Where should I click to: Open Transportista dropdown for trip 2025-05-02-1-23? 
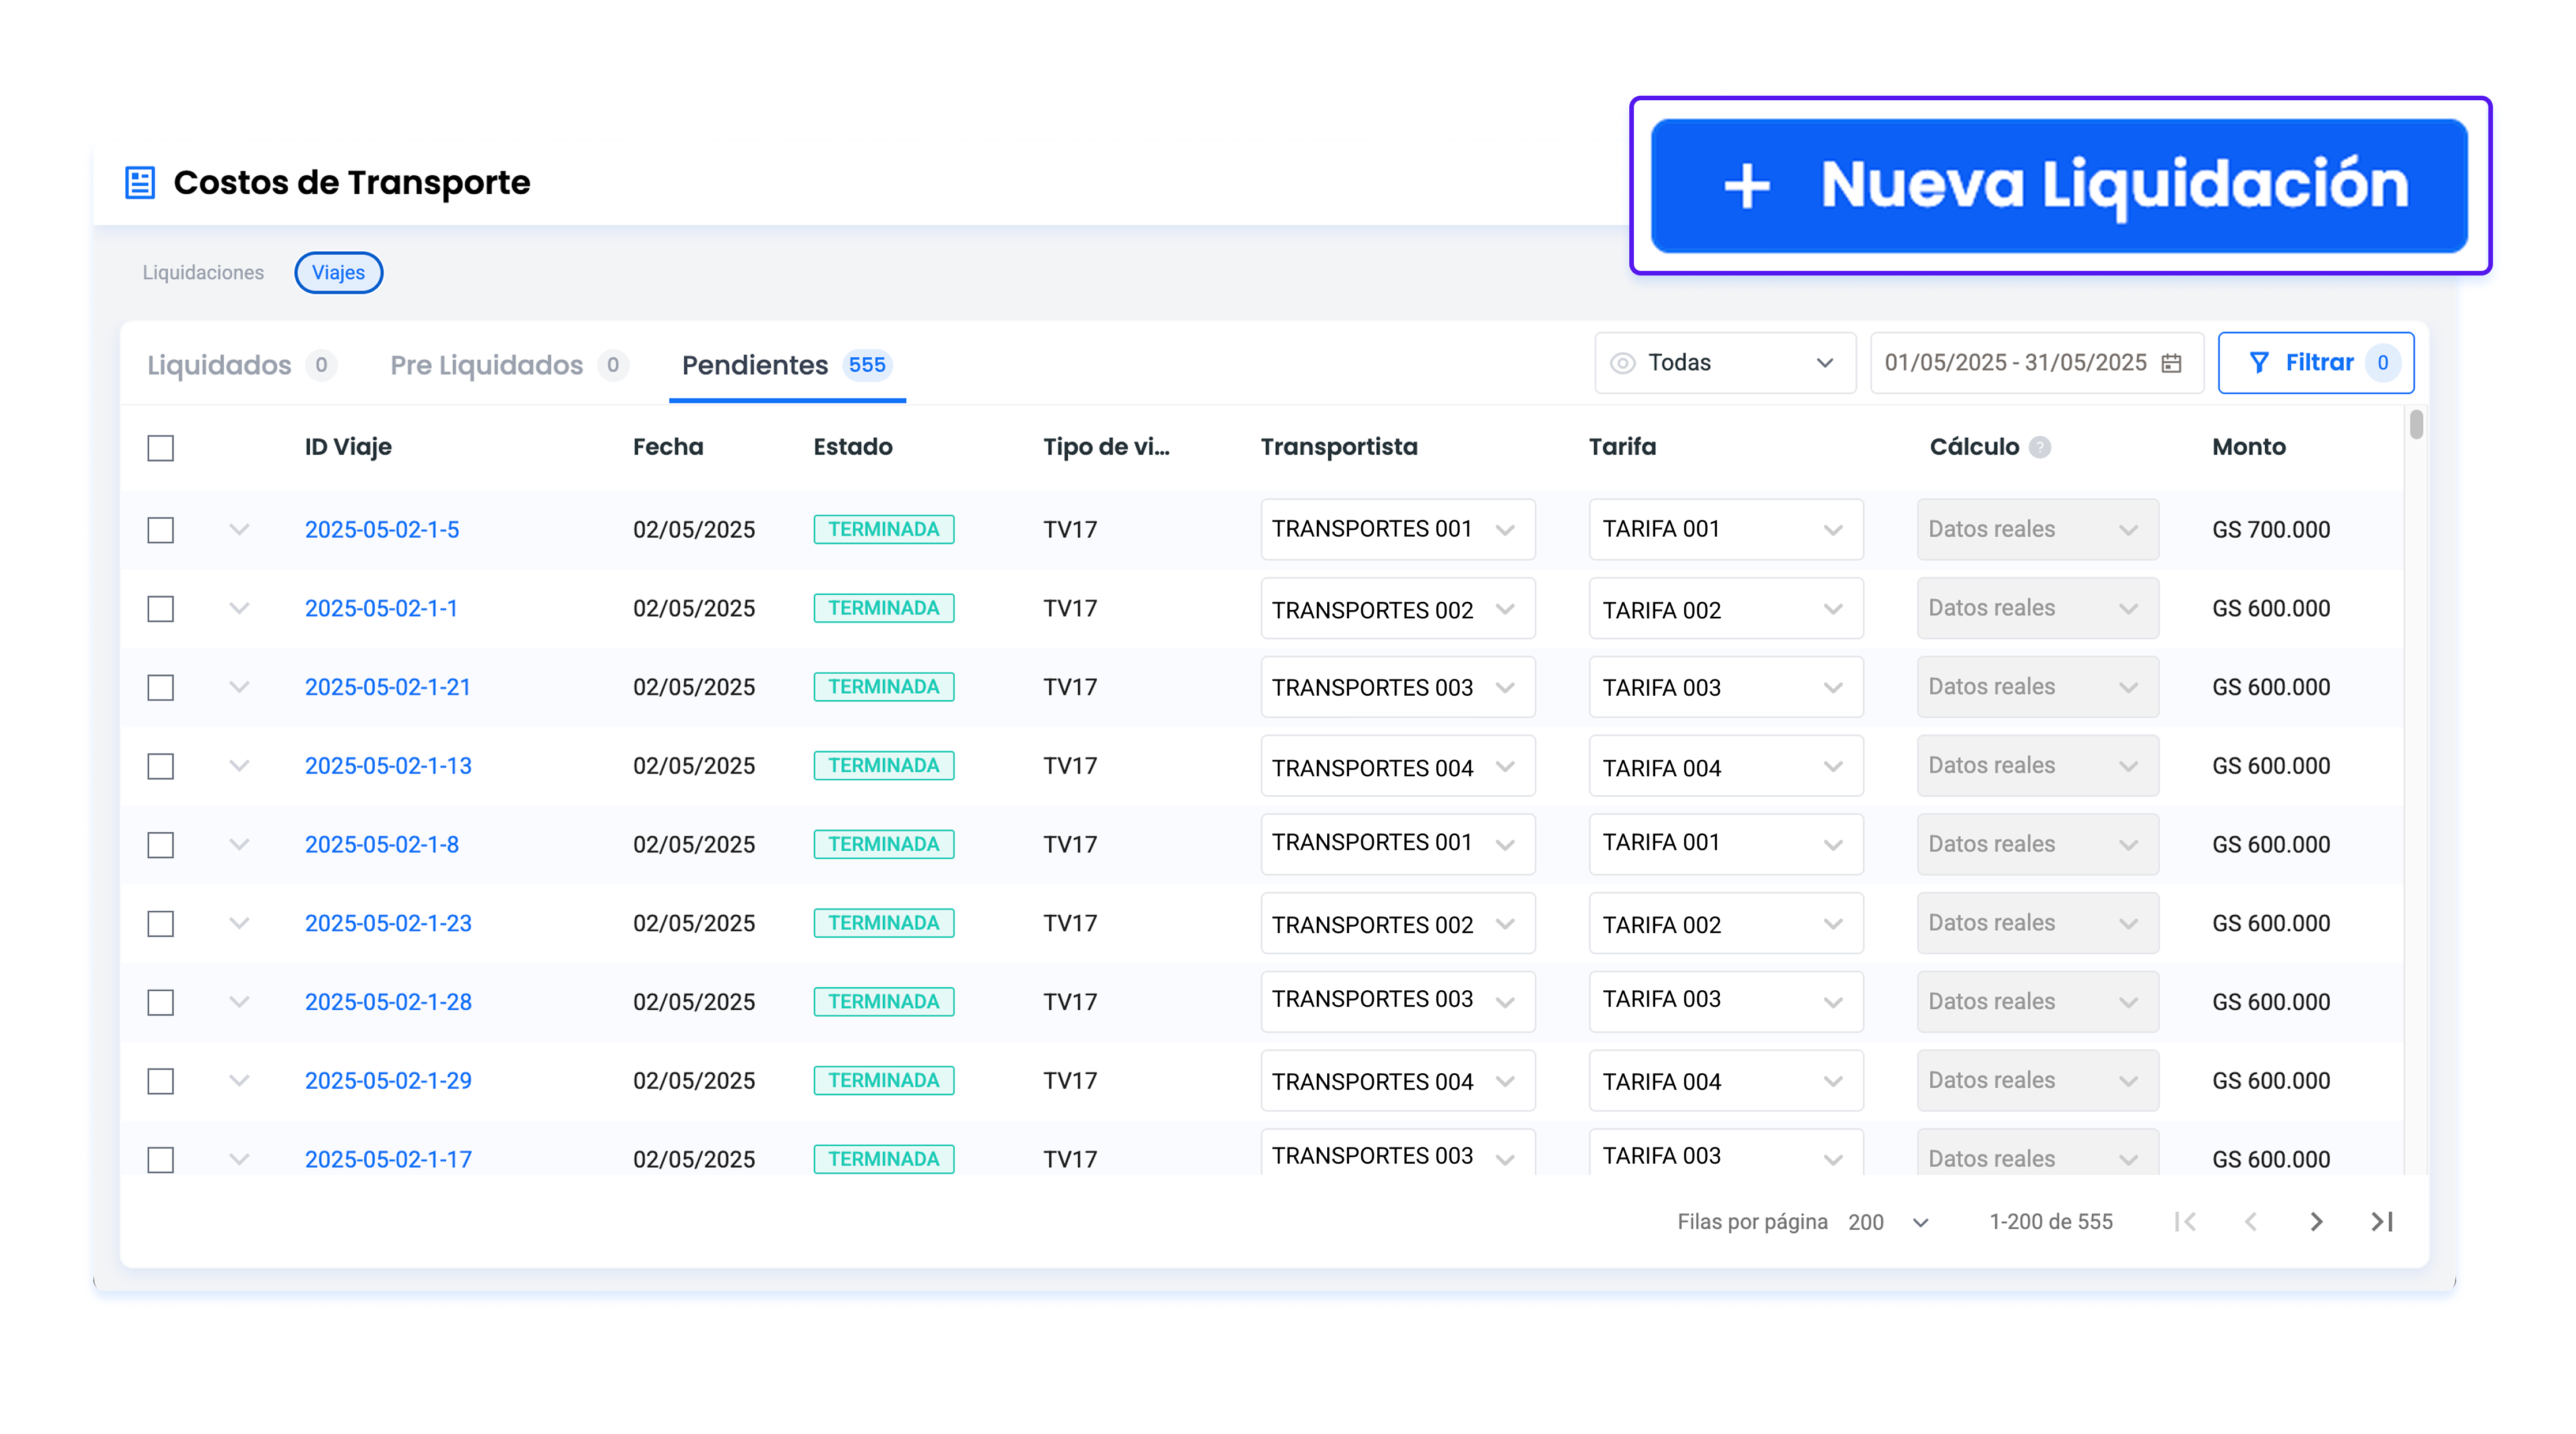tap(1397, 923)
